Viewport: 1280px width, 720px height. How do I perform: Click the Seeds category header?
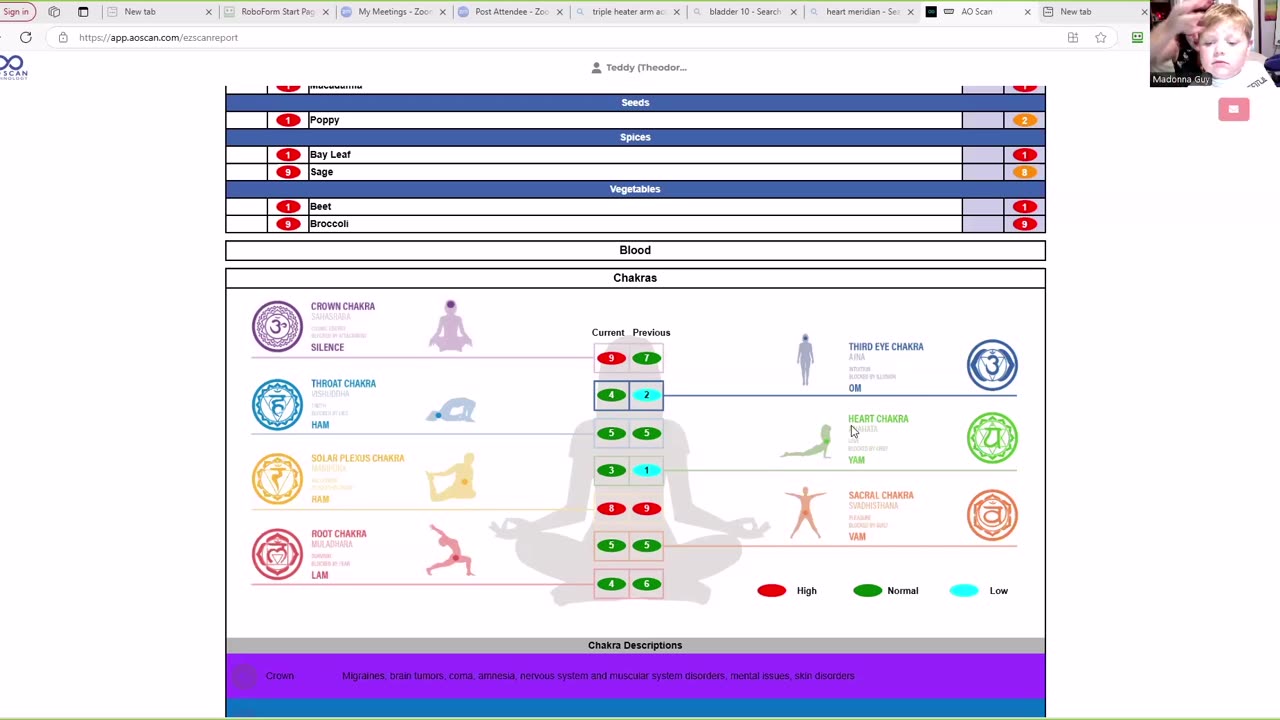[x=635, y=102]
